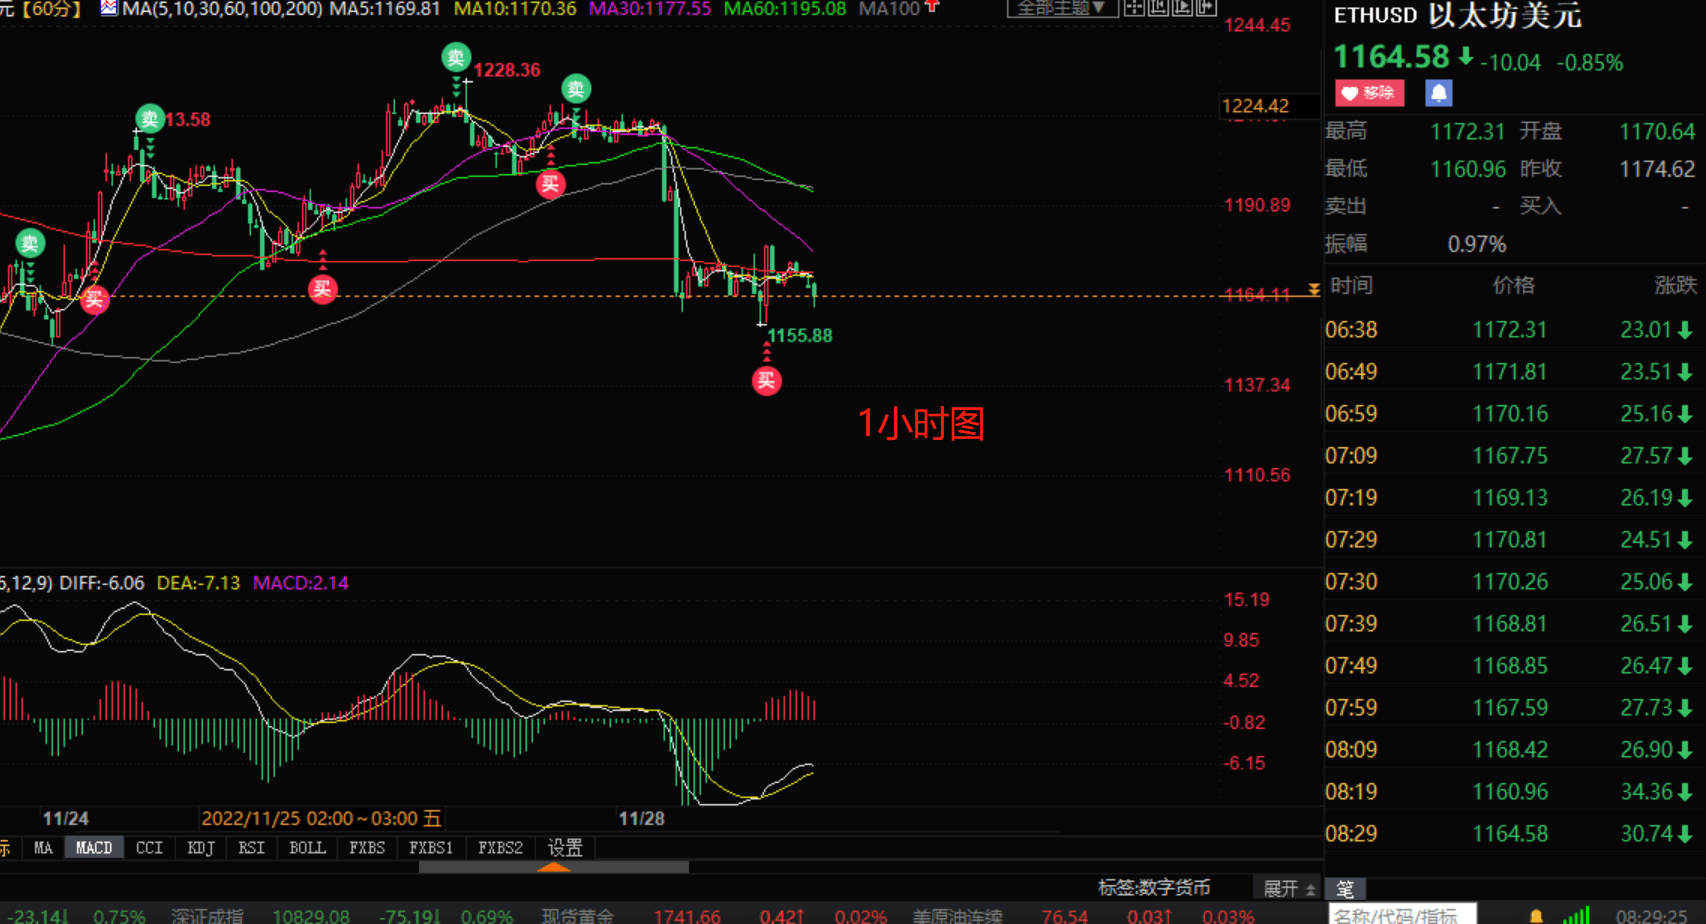This screenshot has height=924, width=1706.
Task: Click the last chart toolbar icon at top
Action: pyautogui.click(x=1206, y=8)
